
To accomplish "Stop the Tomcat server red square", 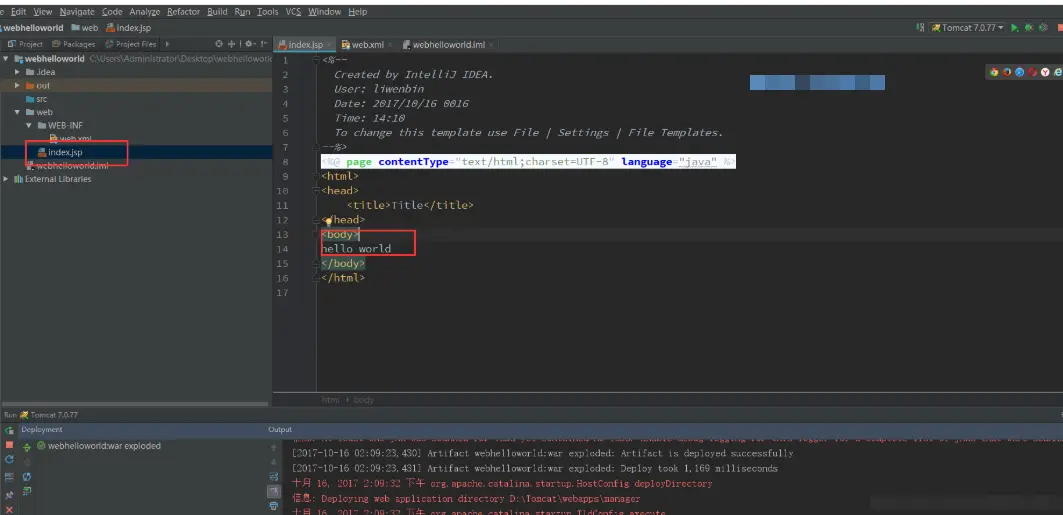I will tap(9, 445).
